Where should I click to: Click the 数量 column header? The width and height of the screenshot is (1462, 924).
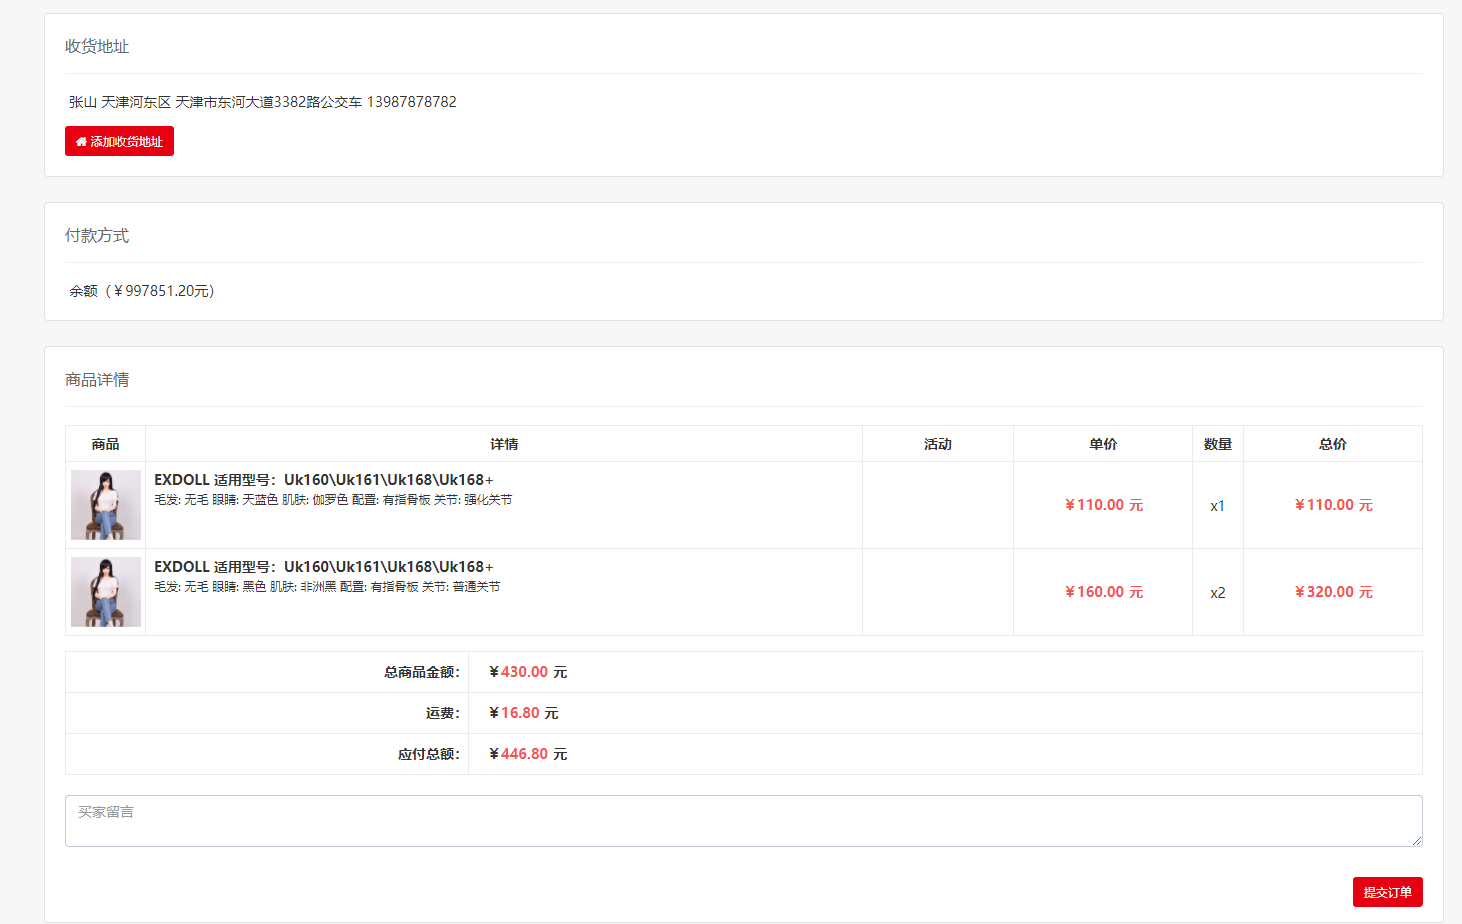tap(1217, 444)
